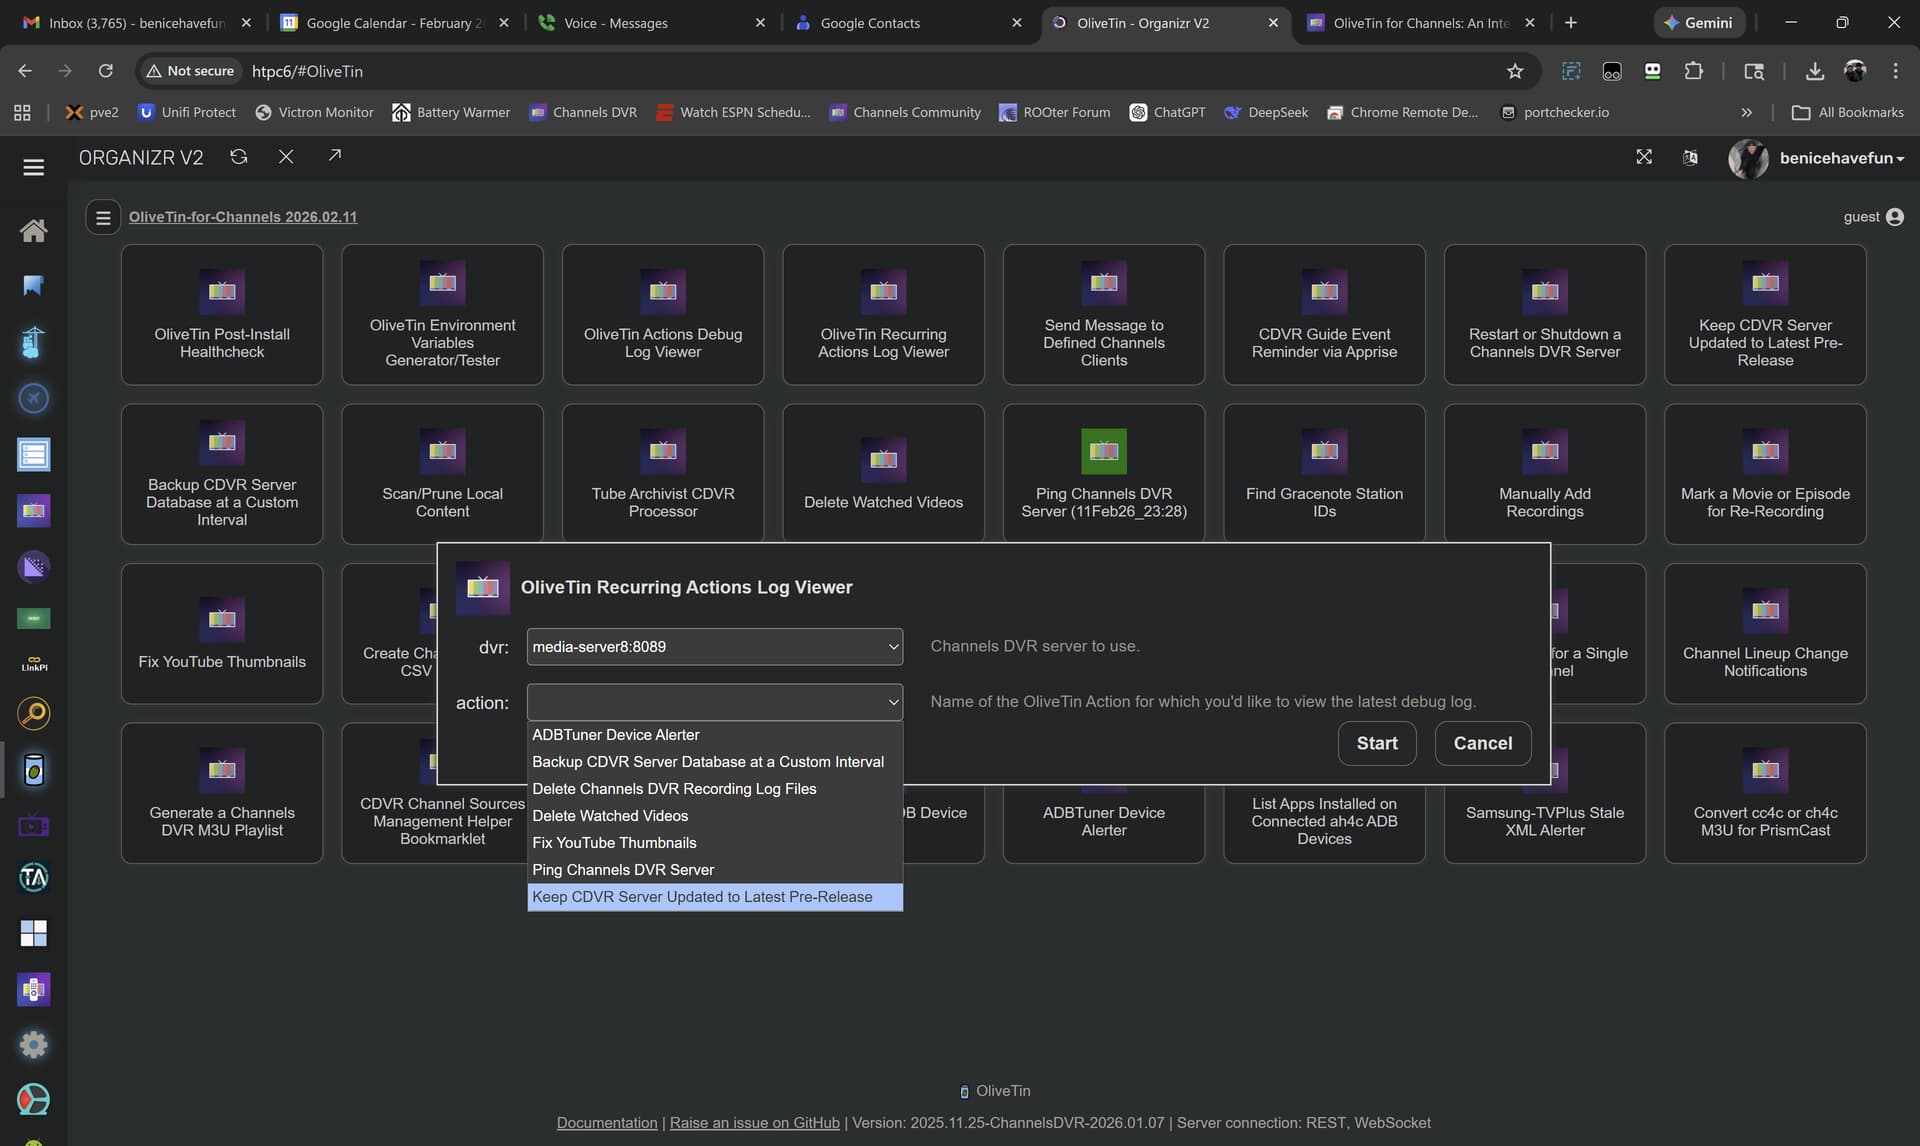Select Keep CDVR Server Updated to Latest Pre-Release
The width and height of the screenshot is (1920, 1146).
tap(702, 897)
